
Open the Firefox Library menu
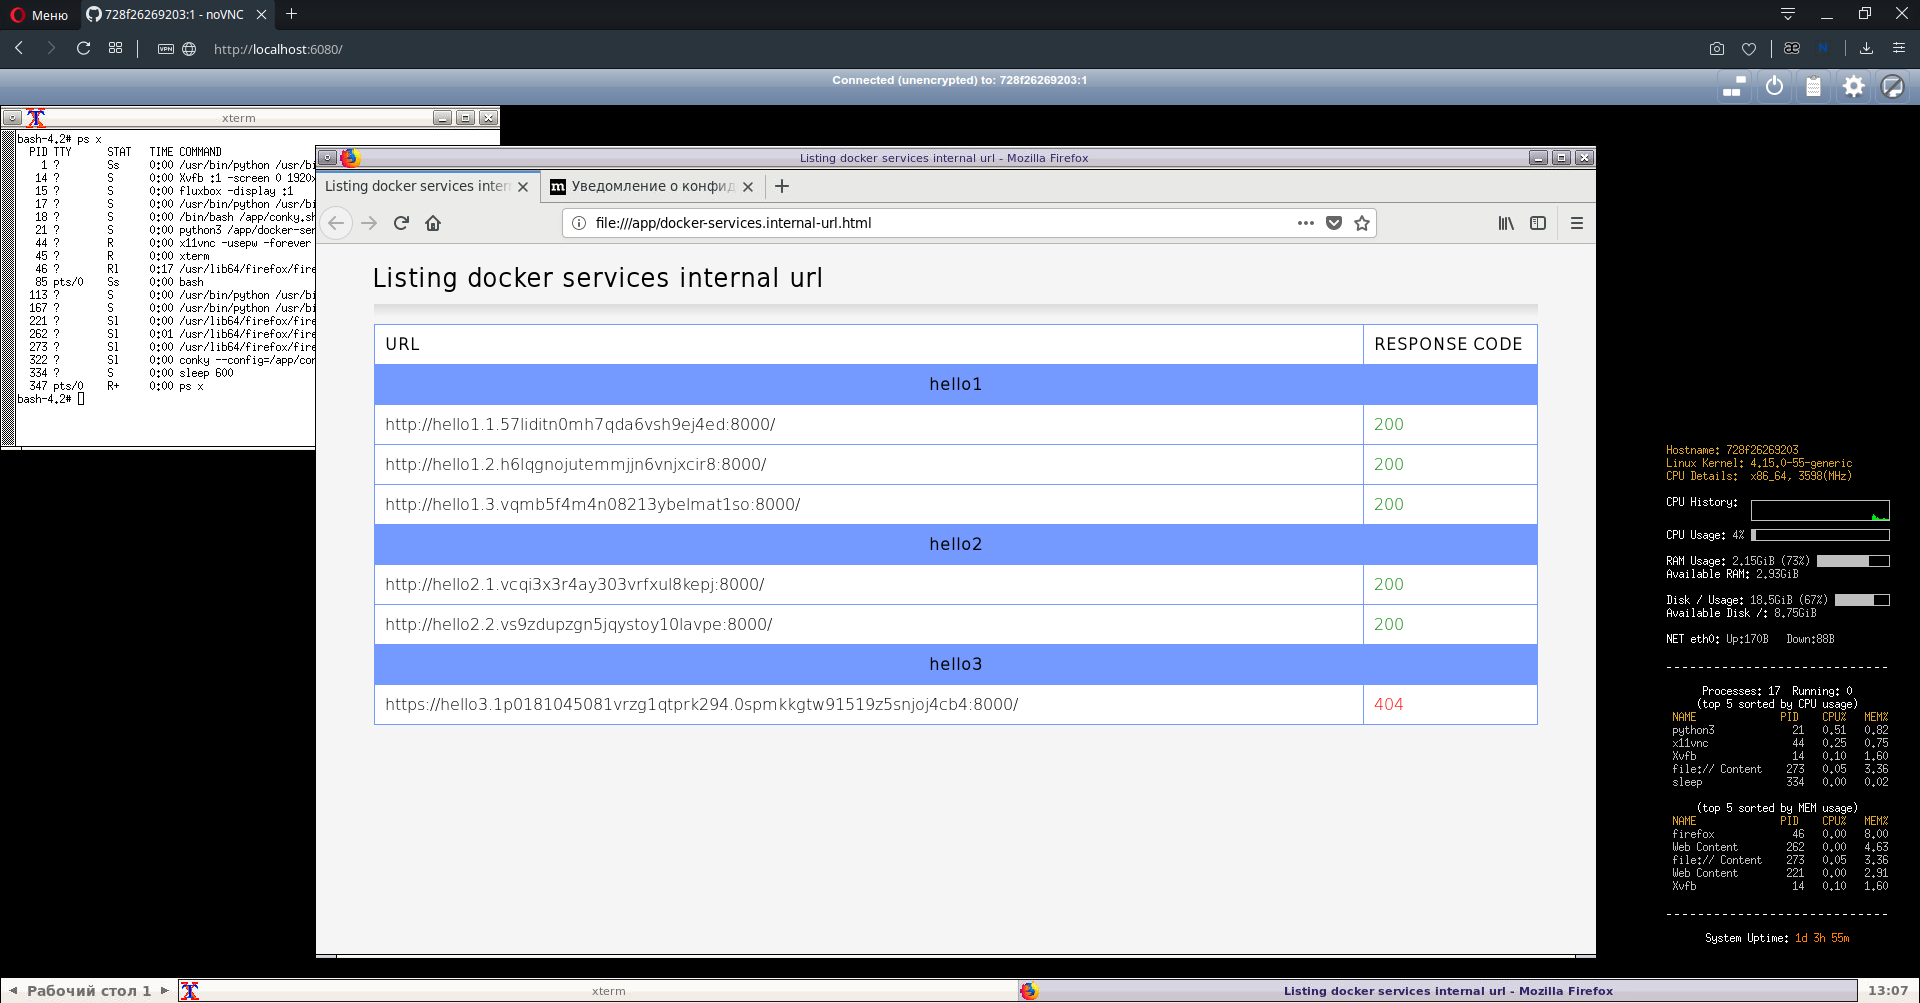[1506, 223]
